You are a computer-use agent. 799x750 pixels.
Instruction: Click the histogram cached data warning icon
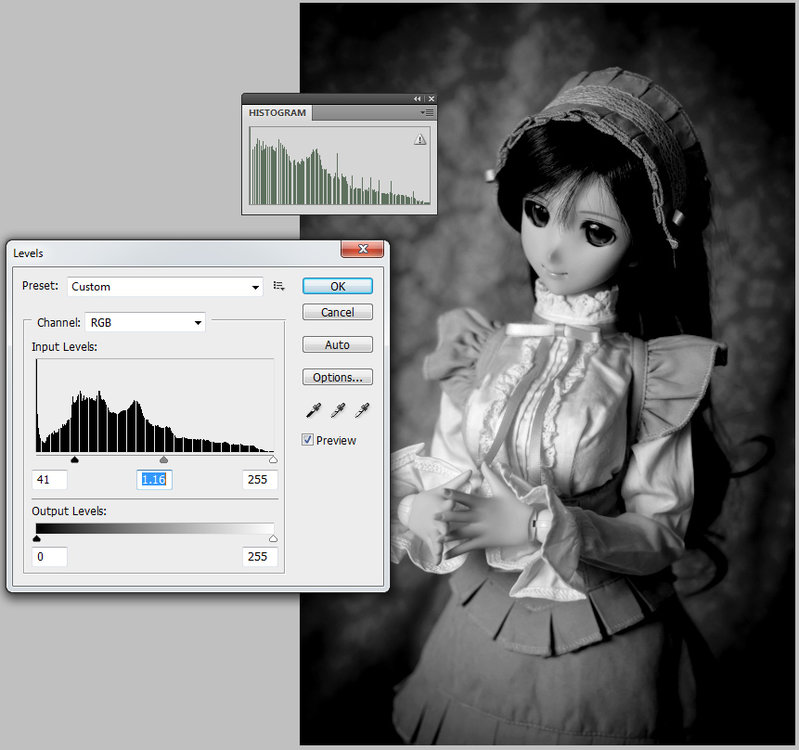(420, 141)
